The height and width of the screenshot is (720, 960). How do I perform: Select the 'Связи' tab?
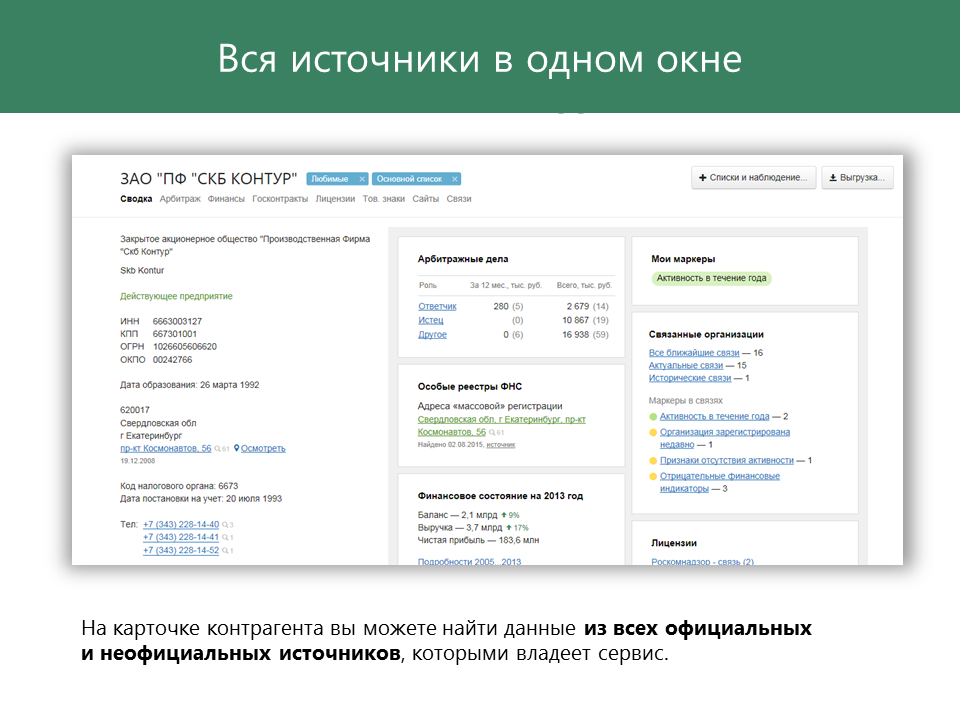click(459, 199)
